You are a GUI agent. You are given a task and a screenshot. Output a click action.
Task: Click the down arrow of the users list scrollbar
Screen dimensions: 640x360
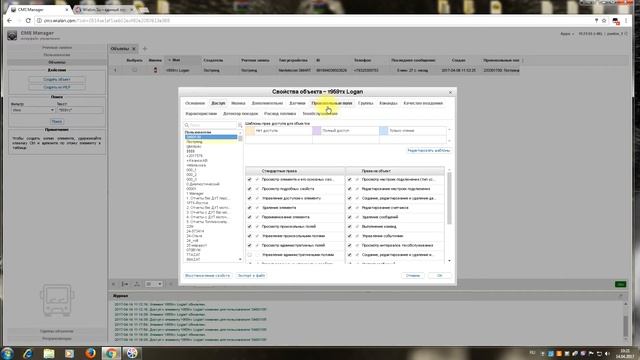[240, 260]
